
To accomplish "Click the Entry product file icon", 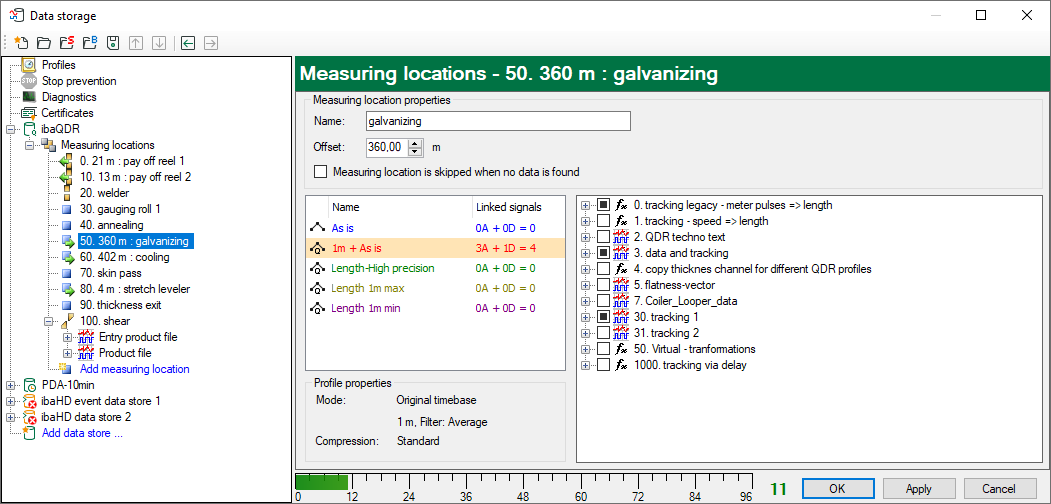I will [x=86, y=337].
